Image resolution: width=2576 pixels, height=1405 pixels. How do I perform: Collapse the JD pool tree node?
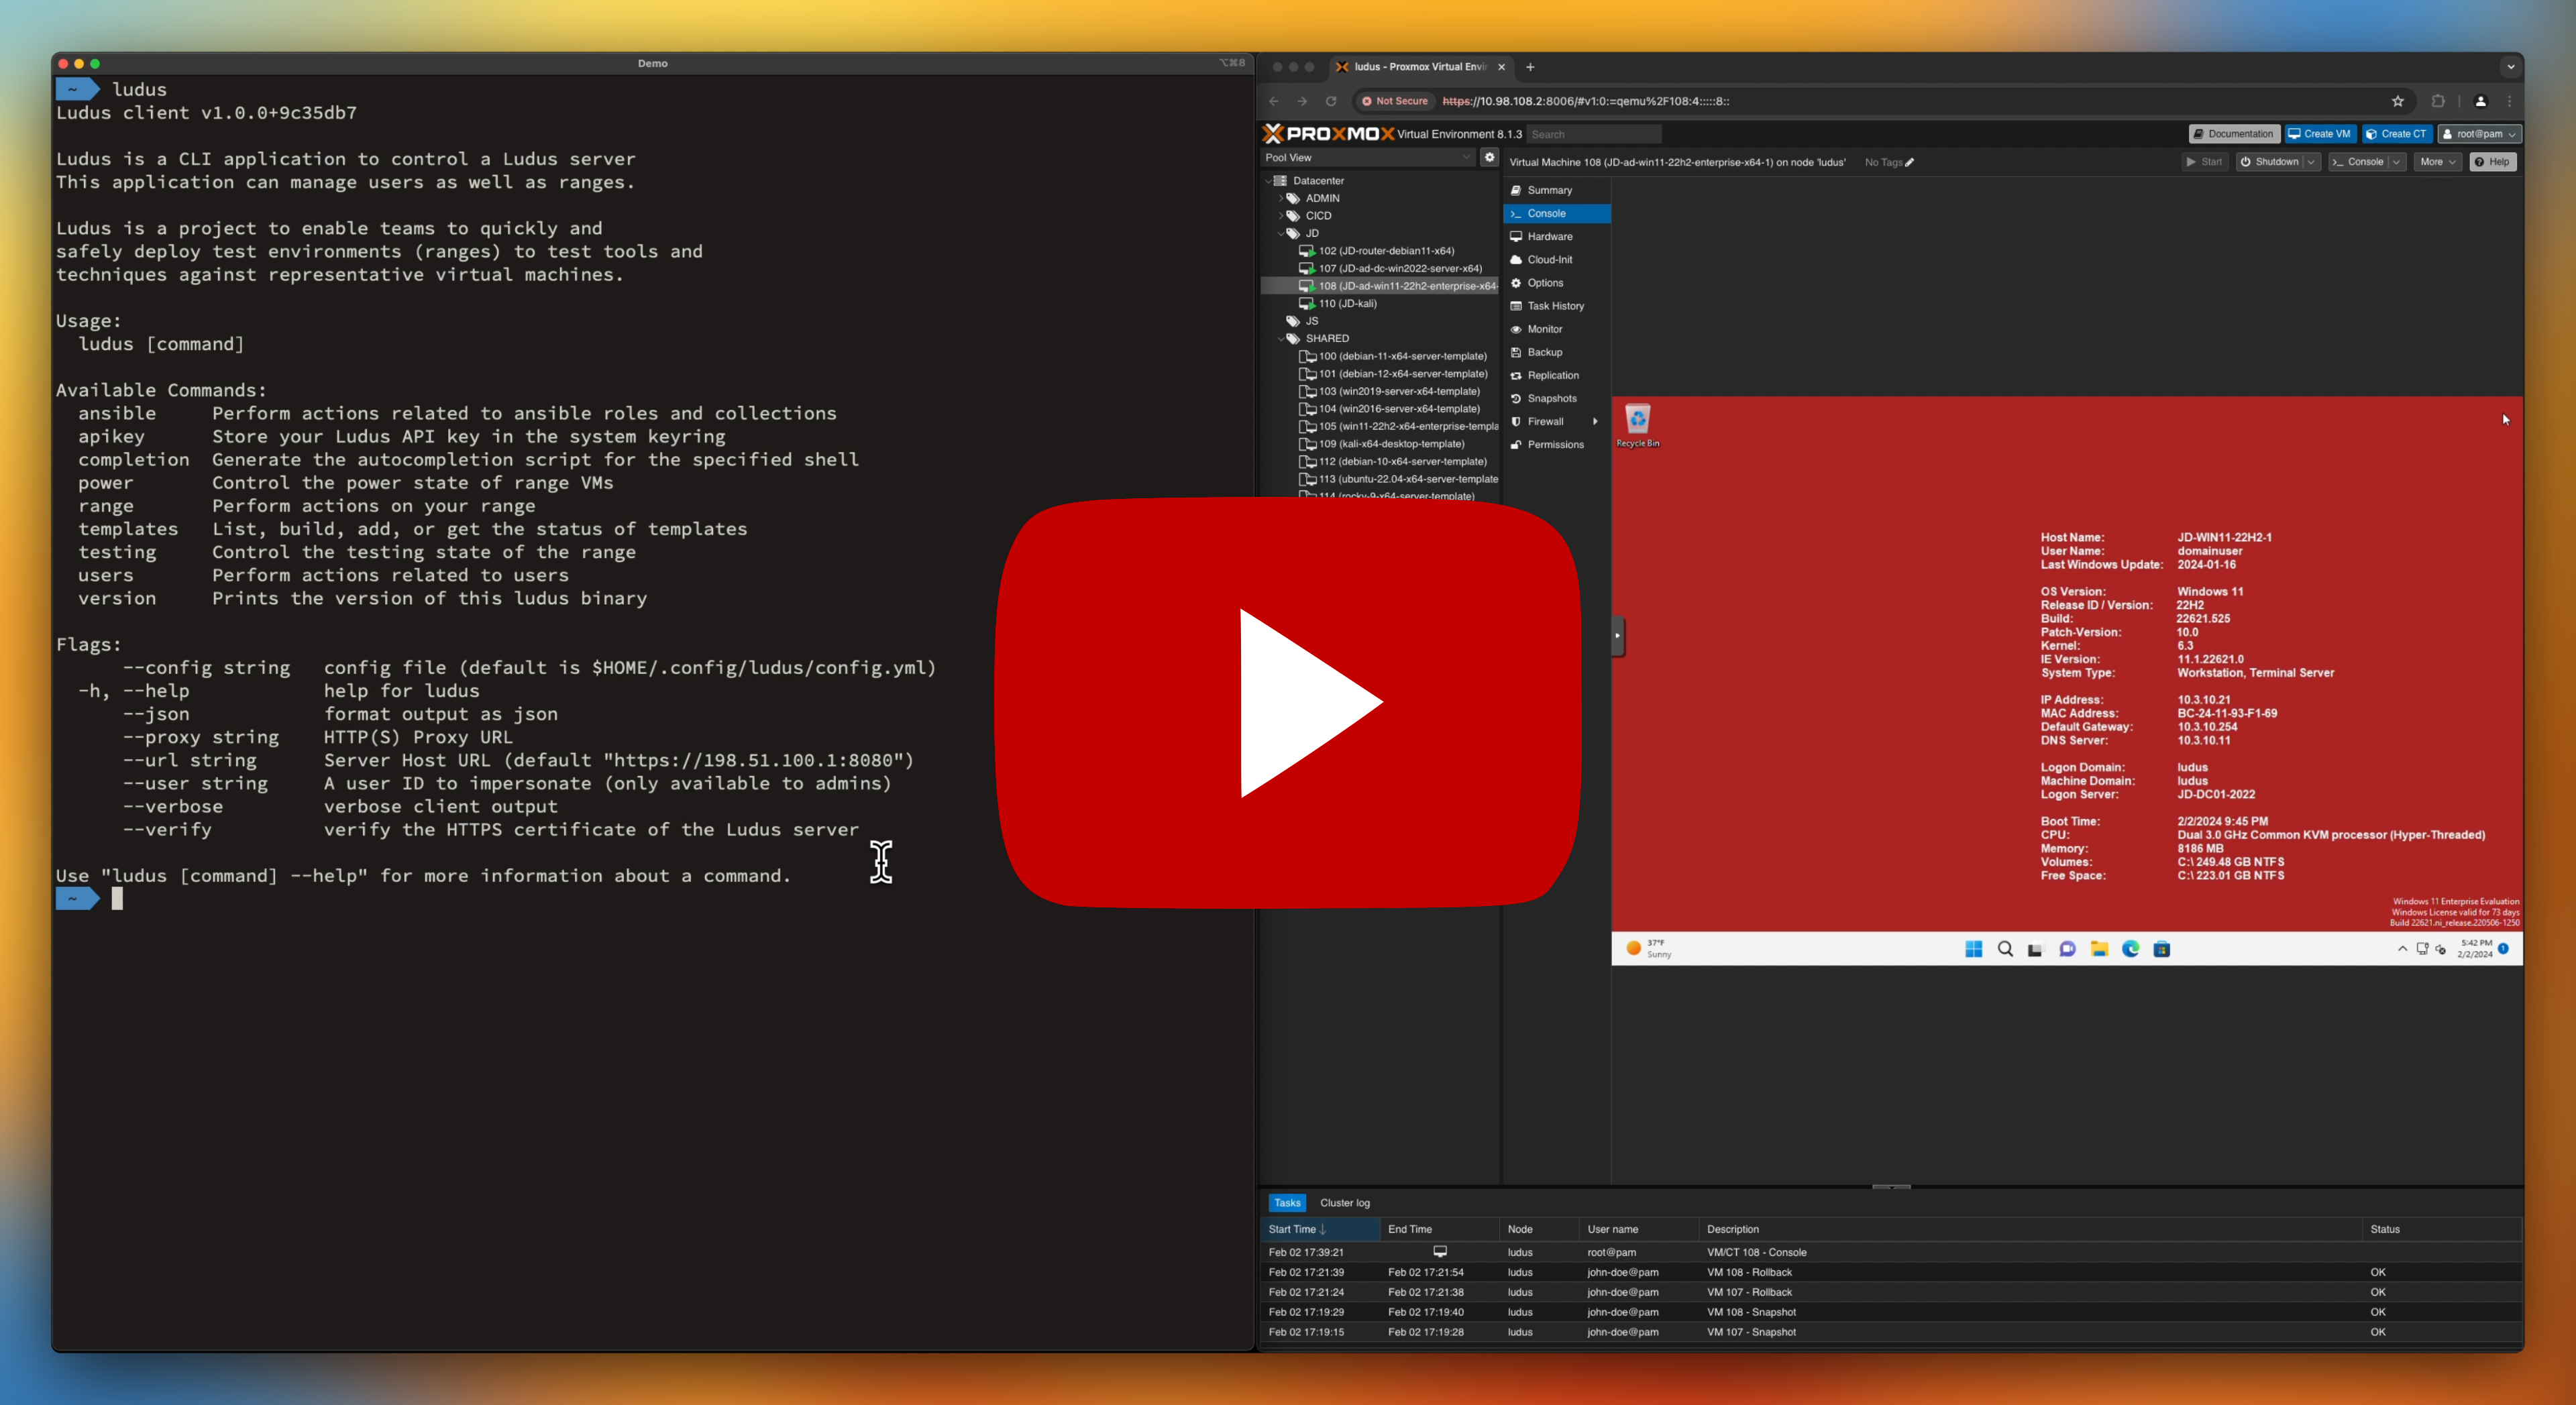pos(1280,233)
